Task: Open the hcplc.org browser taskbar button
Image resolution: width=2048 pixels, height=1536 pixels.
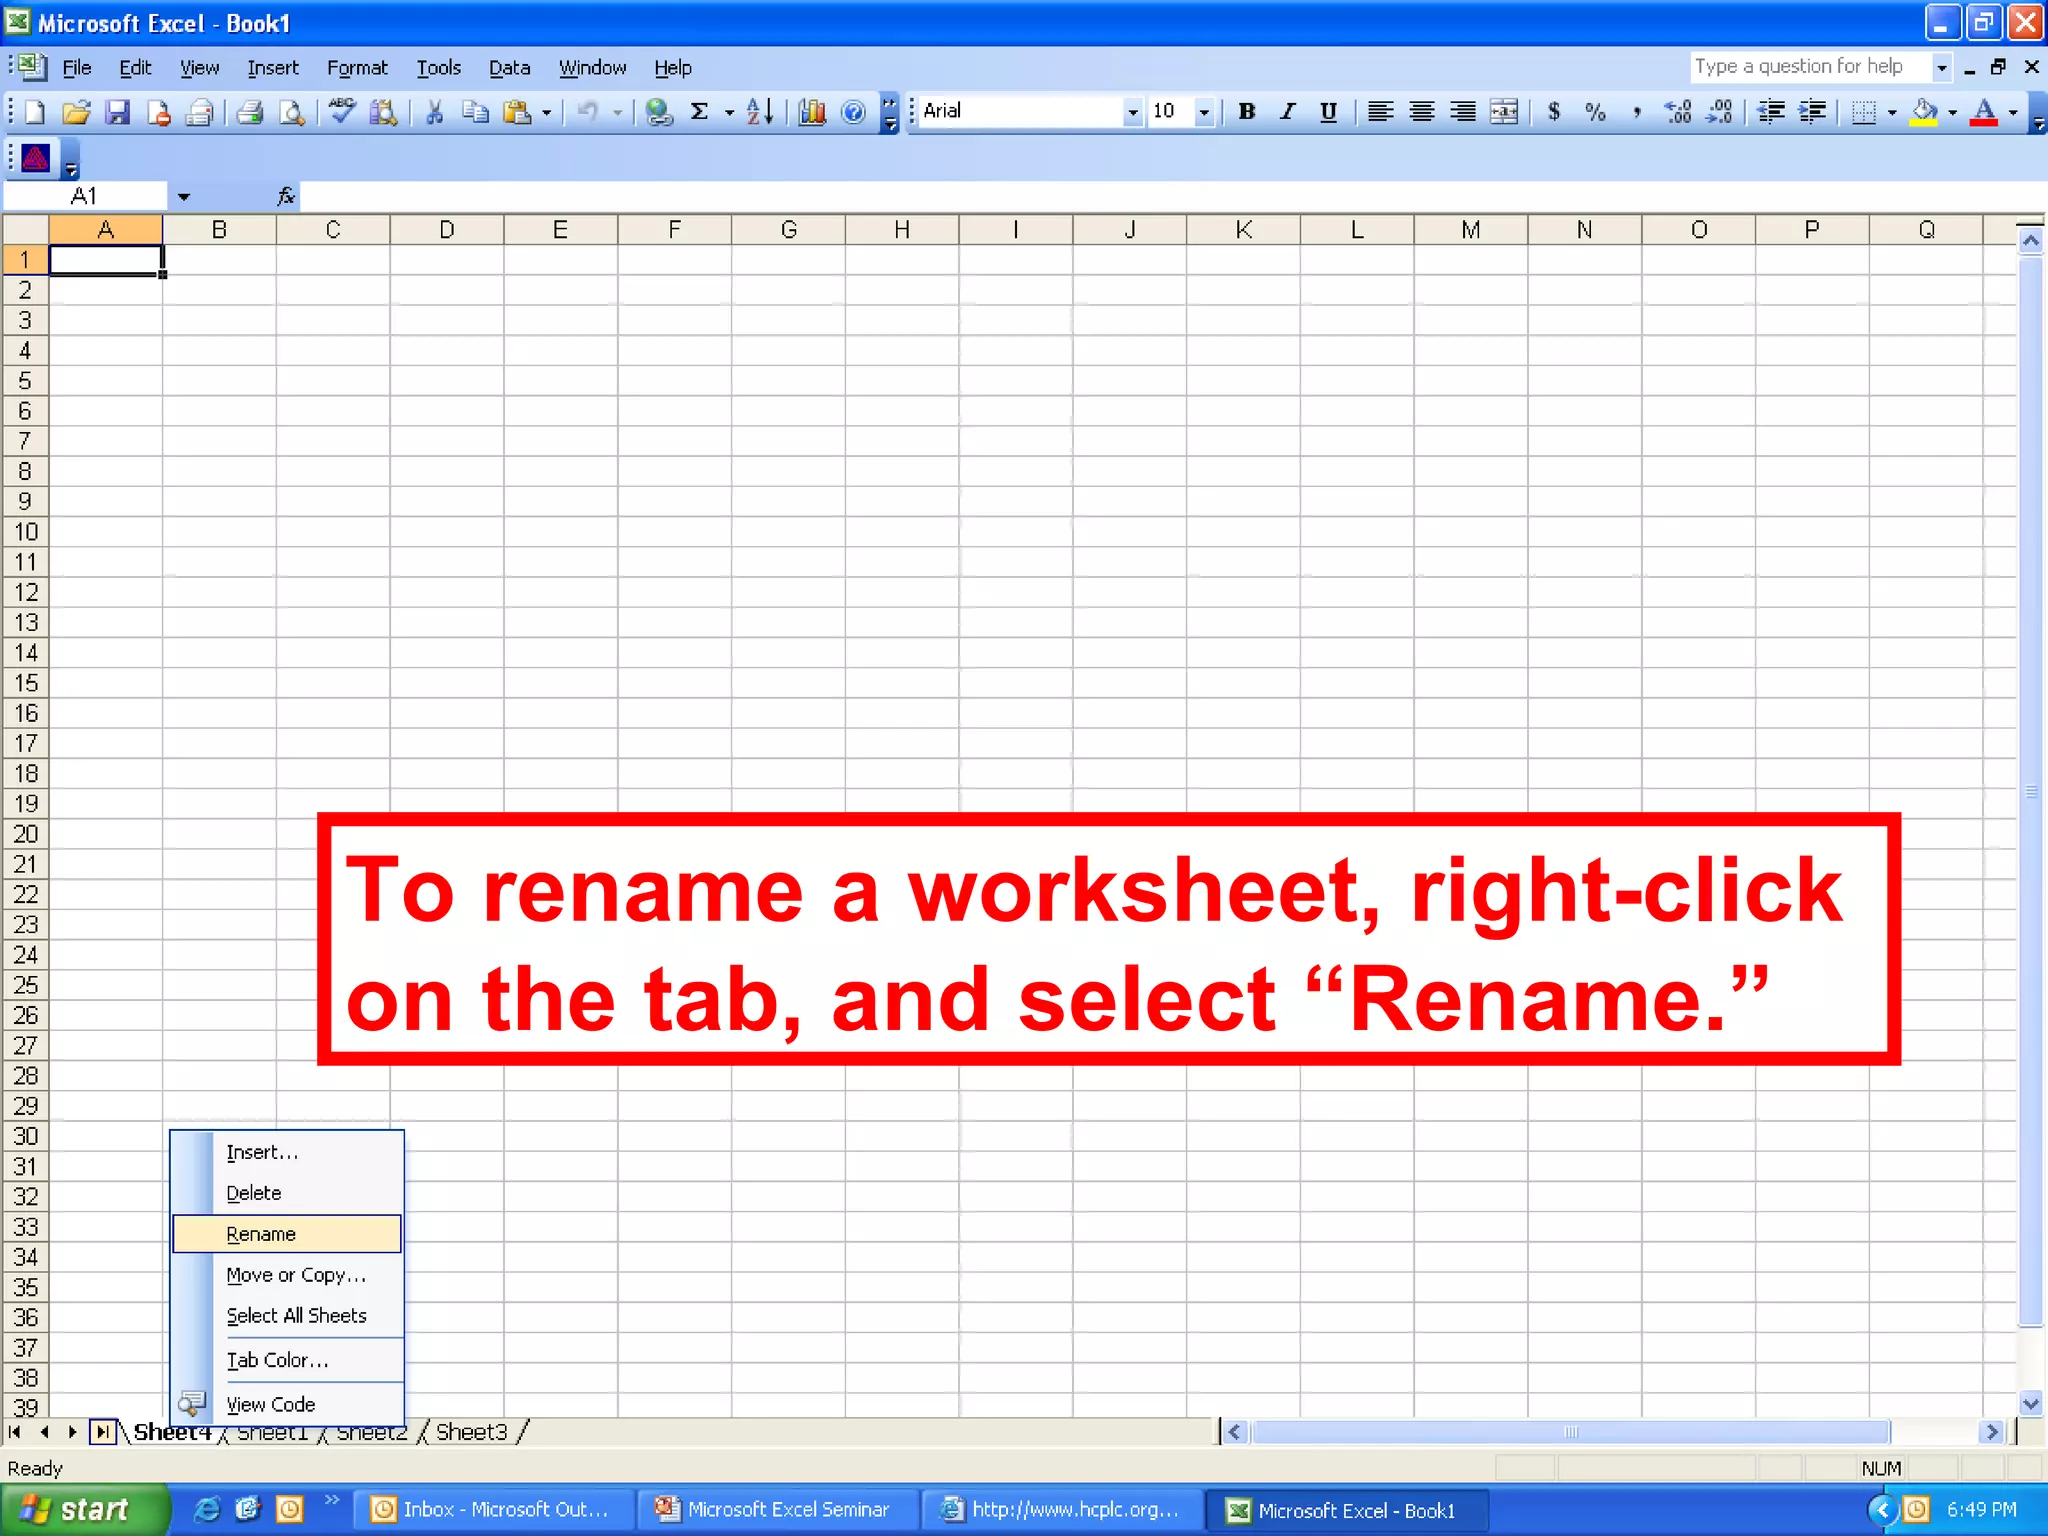Action: pos(1061,1509)
